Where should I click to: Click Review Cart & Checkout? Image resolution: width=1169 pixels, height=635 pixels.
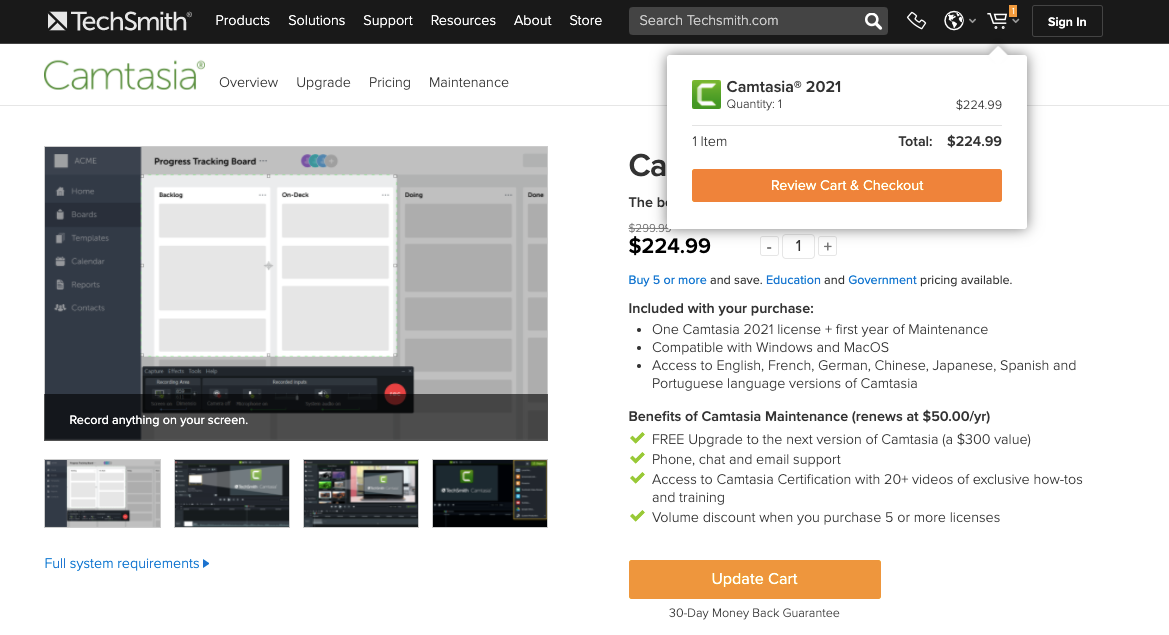coord(846,185)
